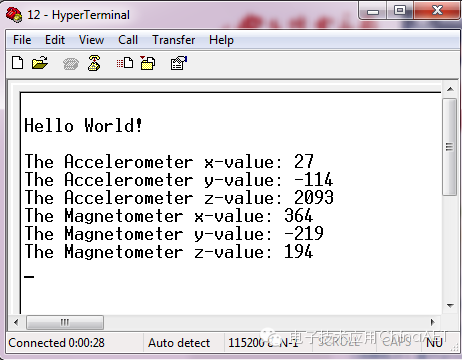Click the Call telephone toolbar icon
Viewport: 462px width, 360px height.
71,63
